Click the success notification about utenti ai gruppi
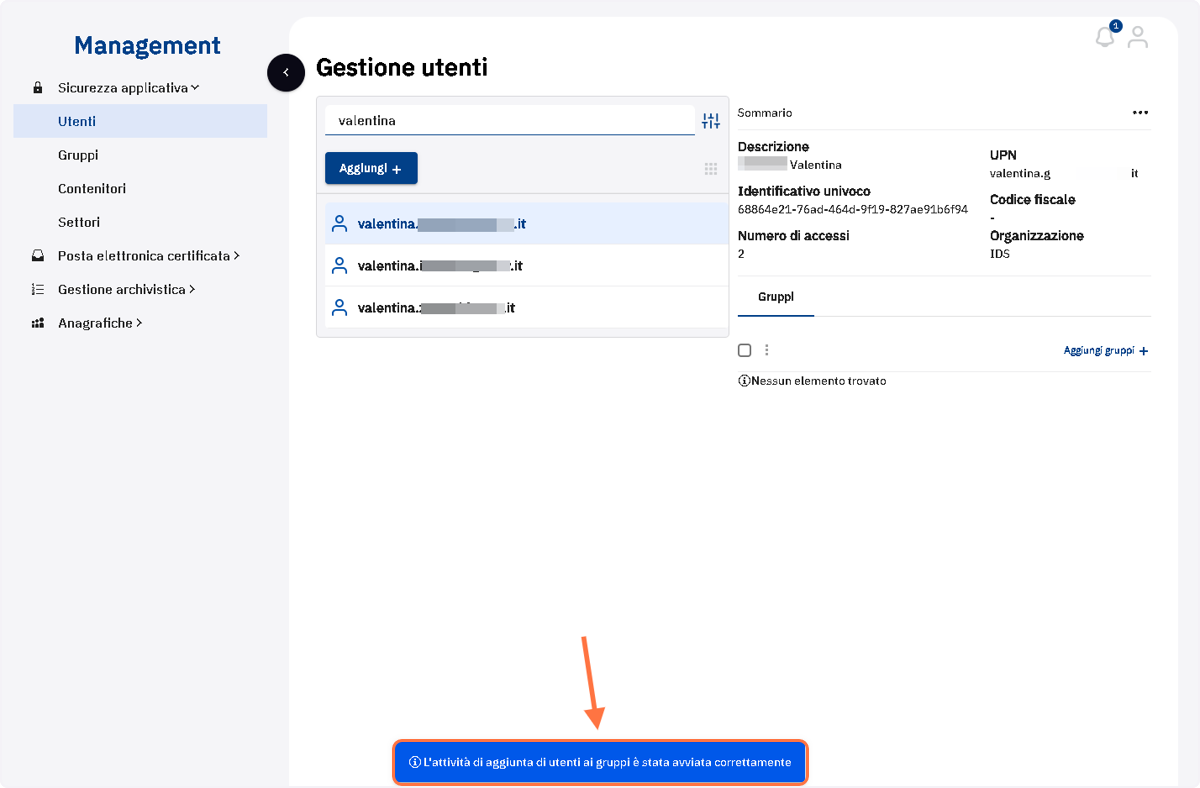Viewport: 1200px width, 788px height. pos(600,762)
